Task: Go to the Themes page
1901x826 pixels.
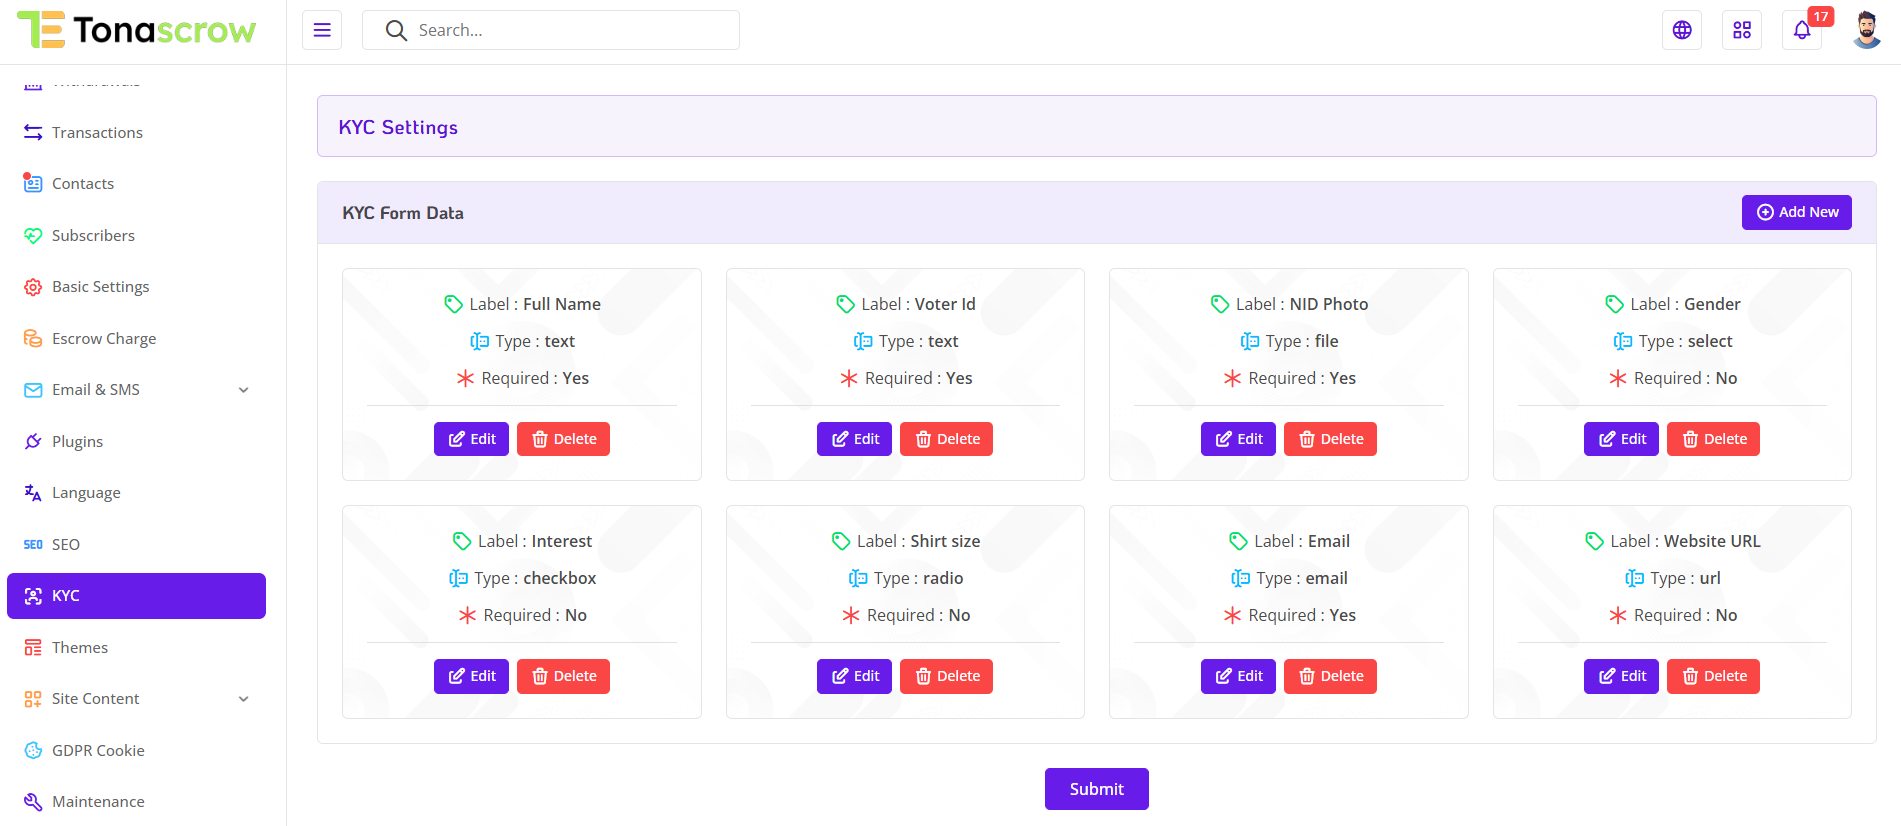Action: coord(80,648)
